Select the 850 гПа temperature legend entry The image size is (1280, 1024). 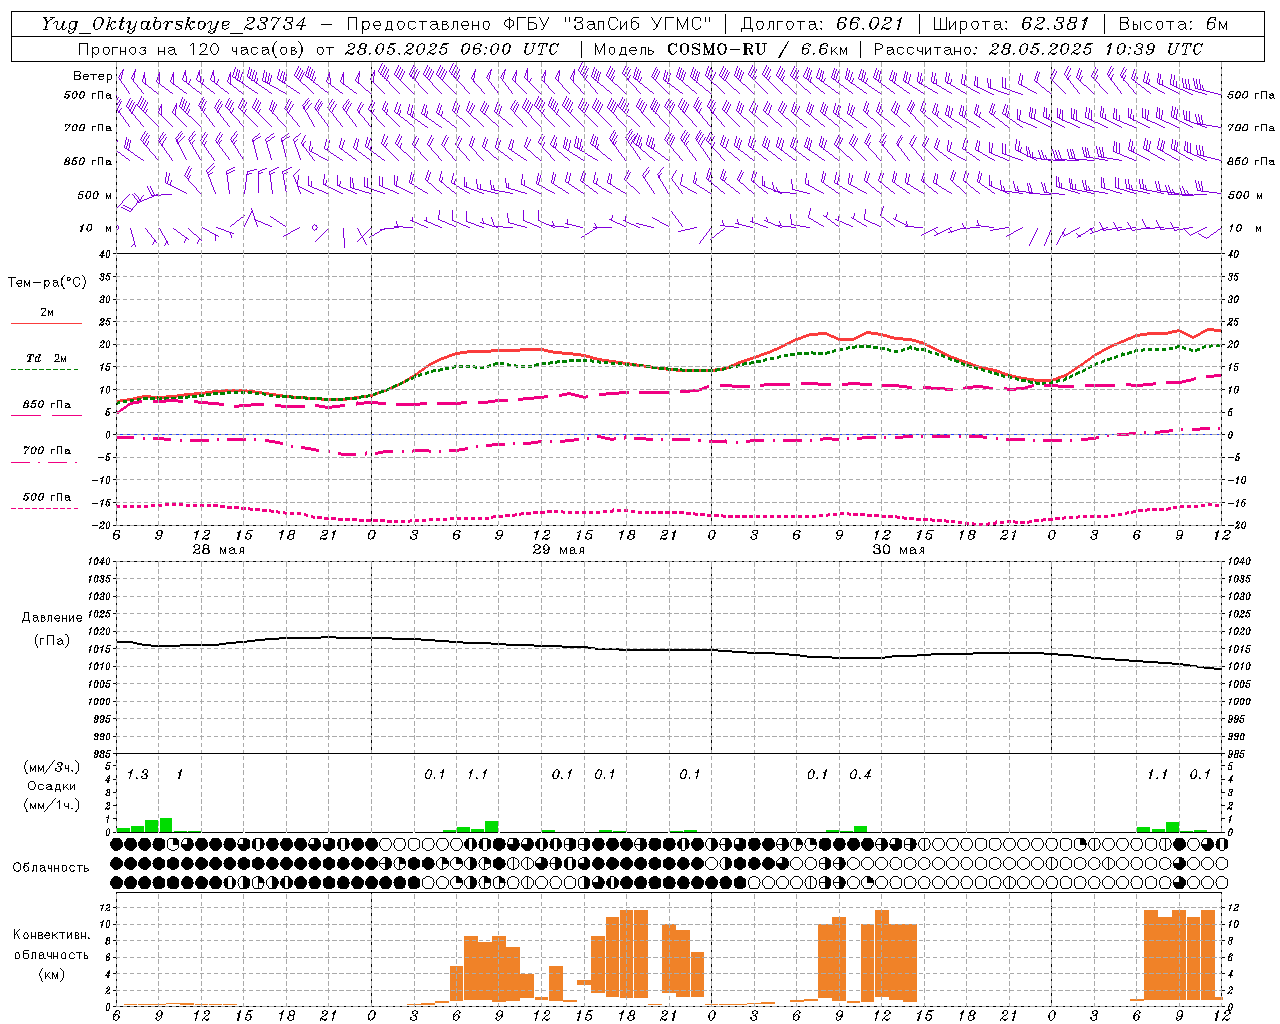coord(46,405)
